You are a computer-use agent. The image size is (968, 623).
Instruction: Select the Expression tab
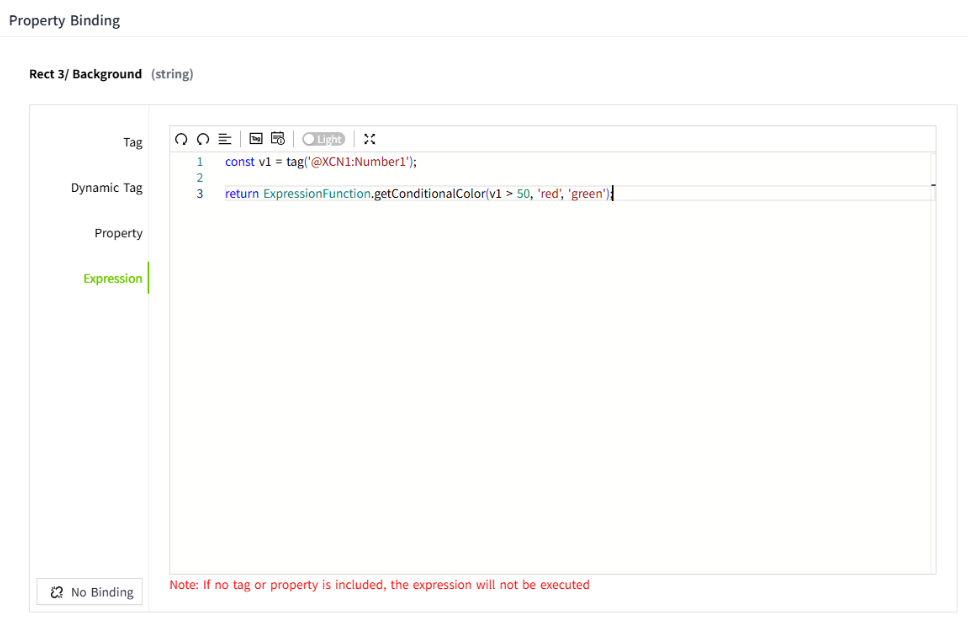point(112,279)
